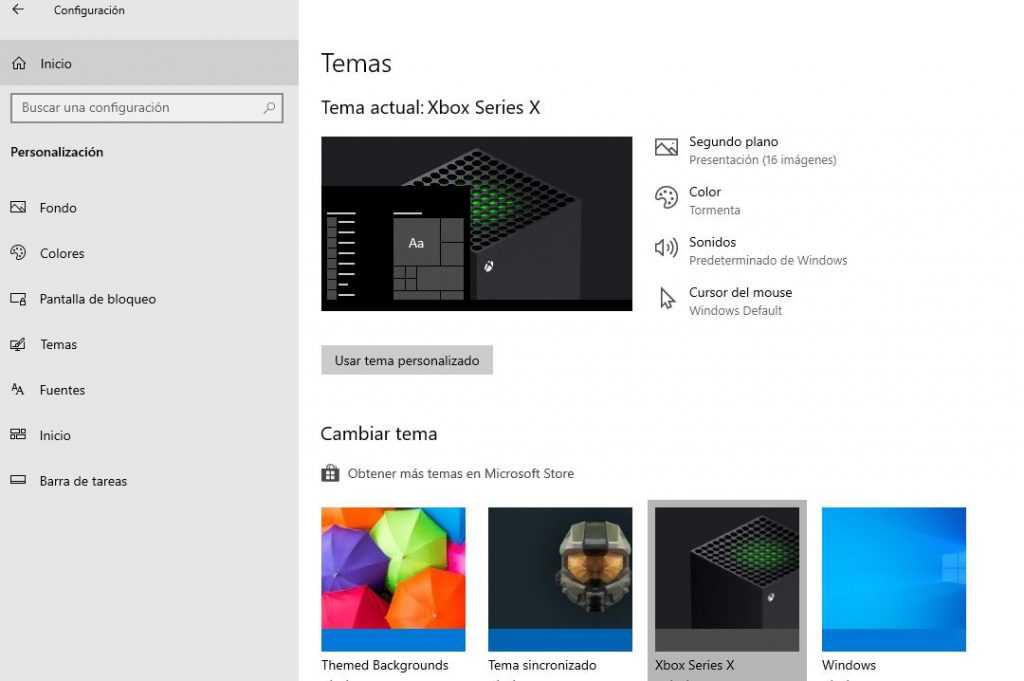
Task: Click the Pantalla de bloqueo icon
Action: click(x=17, y=299)
